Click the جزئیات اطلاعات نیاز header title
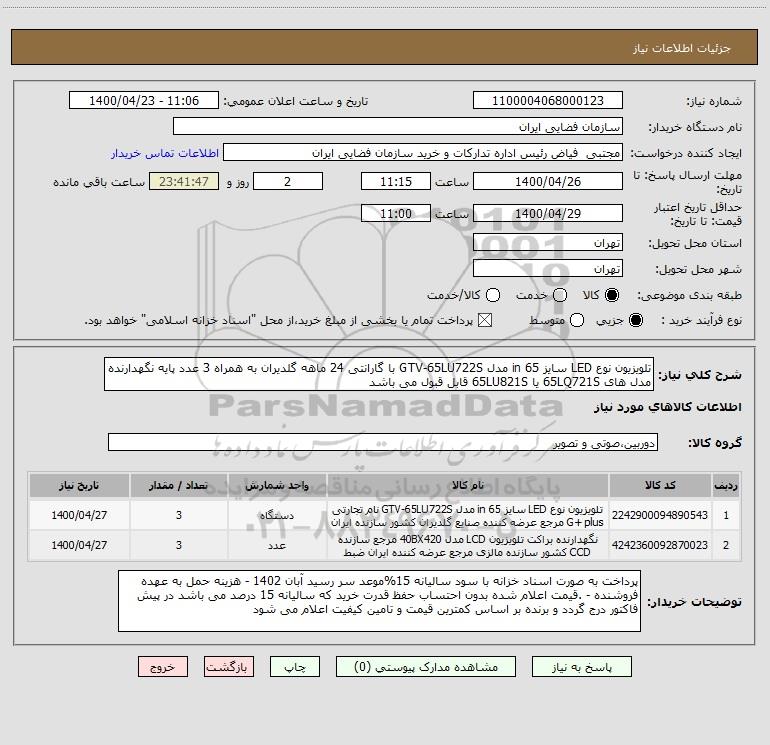The width and height of the screenshot is (770, 745). (x=682, y=48)
